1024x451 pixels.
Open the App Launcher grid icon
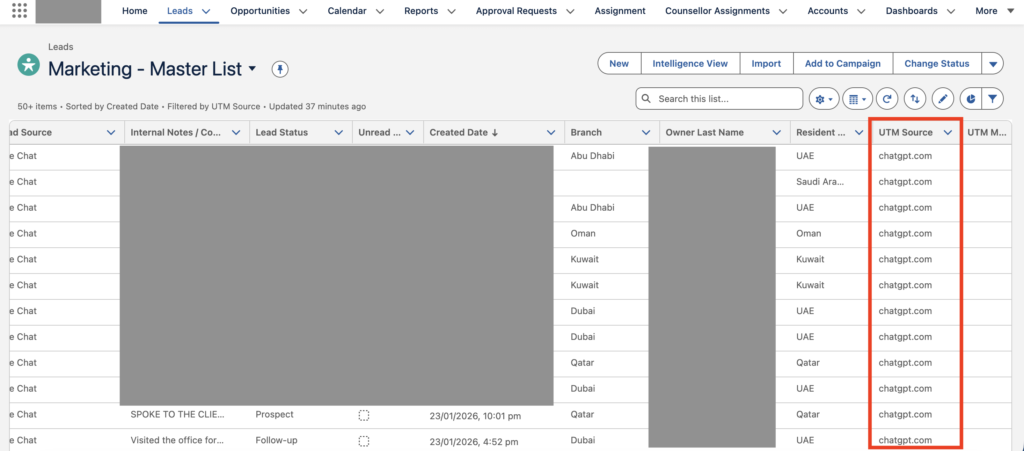point(19,11)
